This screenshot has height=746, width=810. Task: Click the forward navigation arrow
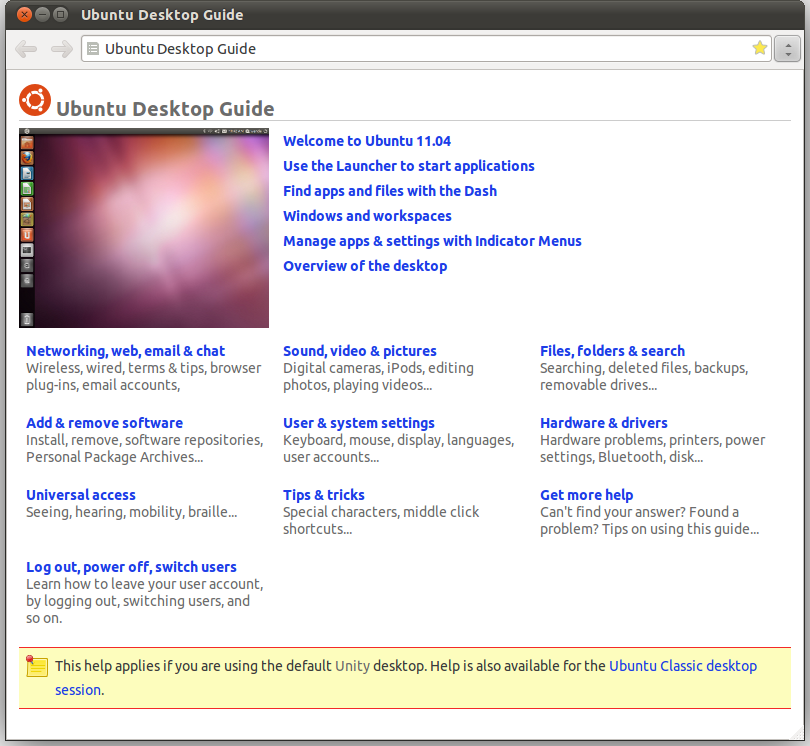coord(62,49)
